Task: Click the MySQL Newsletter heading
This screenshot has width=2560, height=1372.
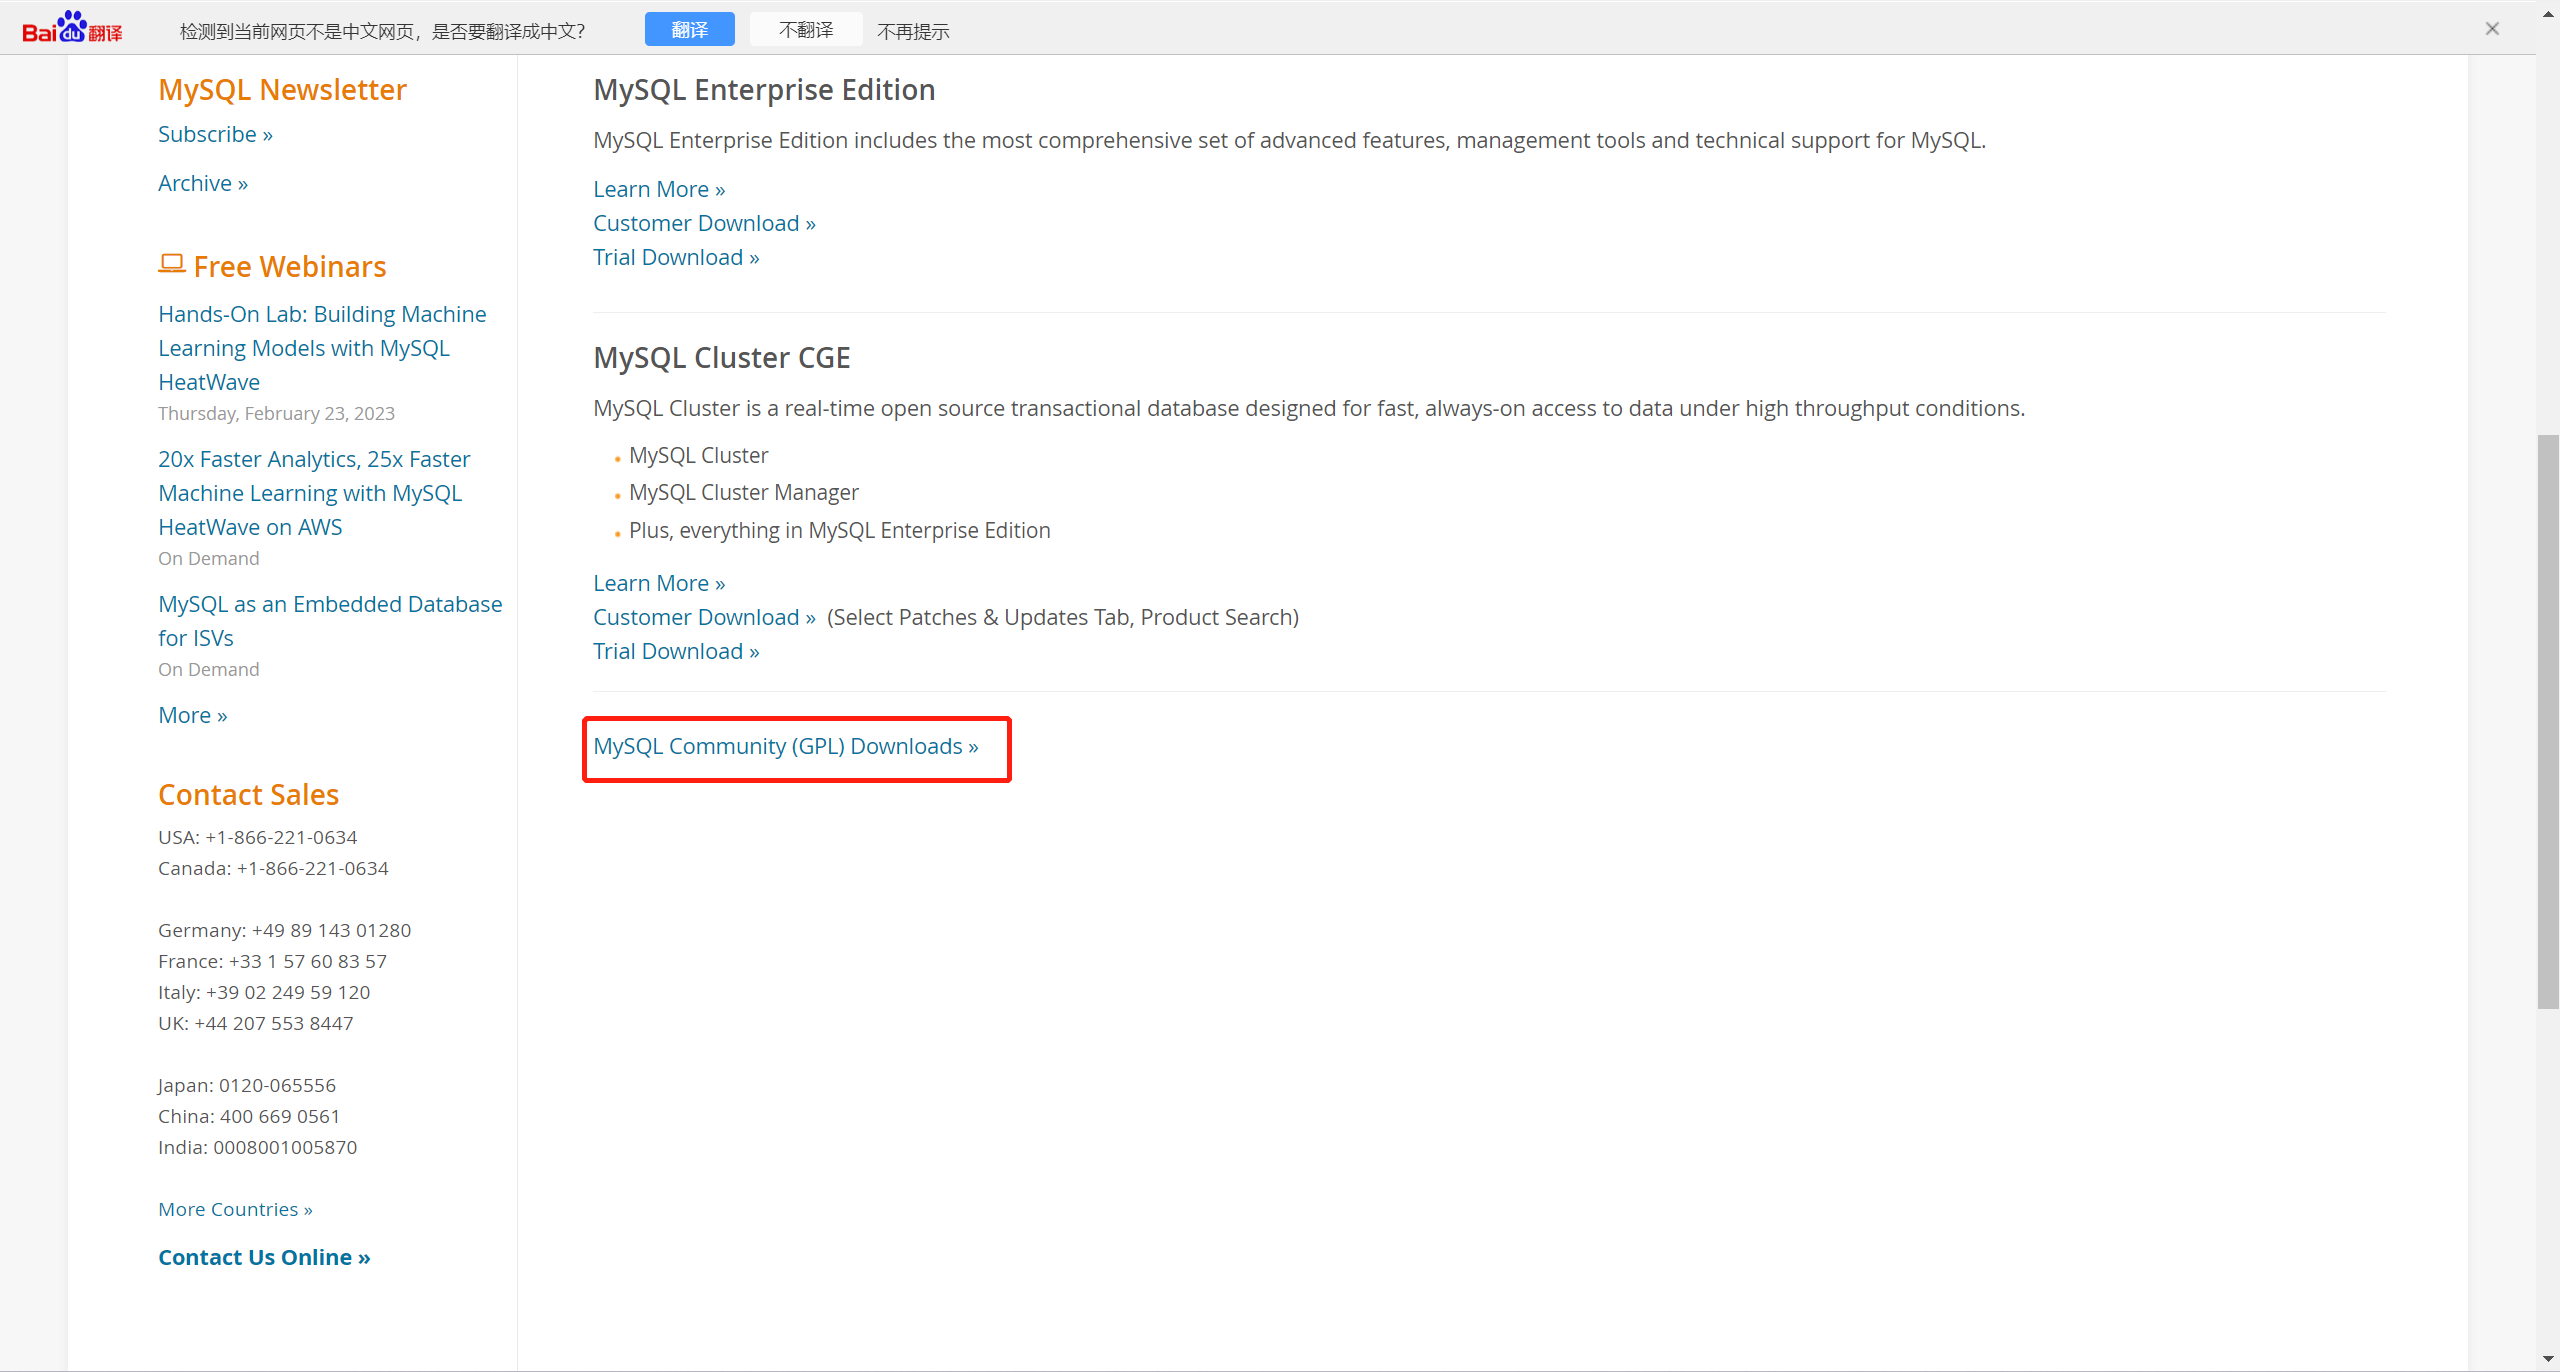Action: pyautogui.click(x=282, y=90)
